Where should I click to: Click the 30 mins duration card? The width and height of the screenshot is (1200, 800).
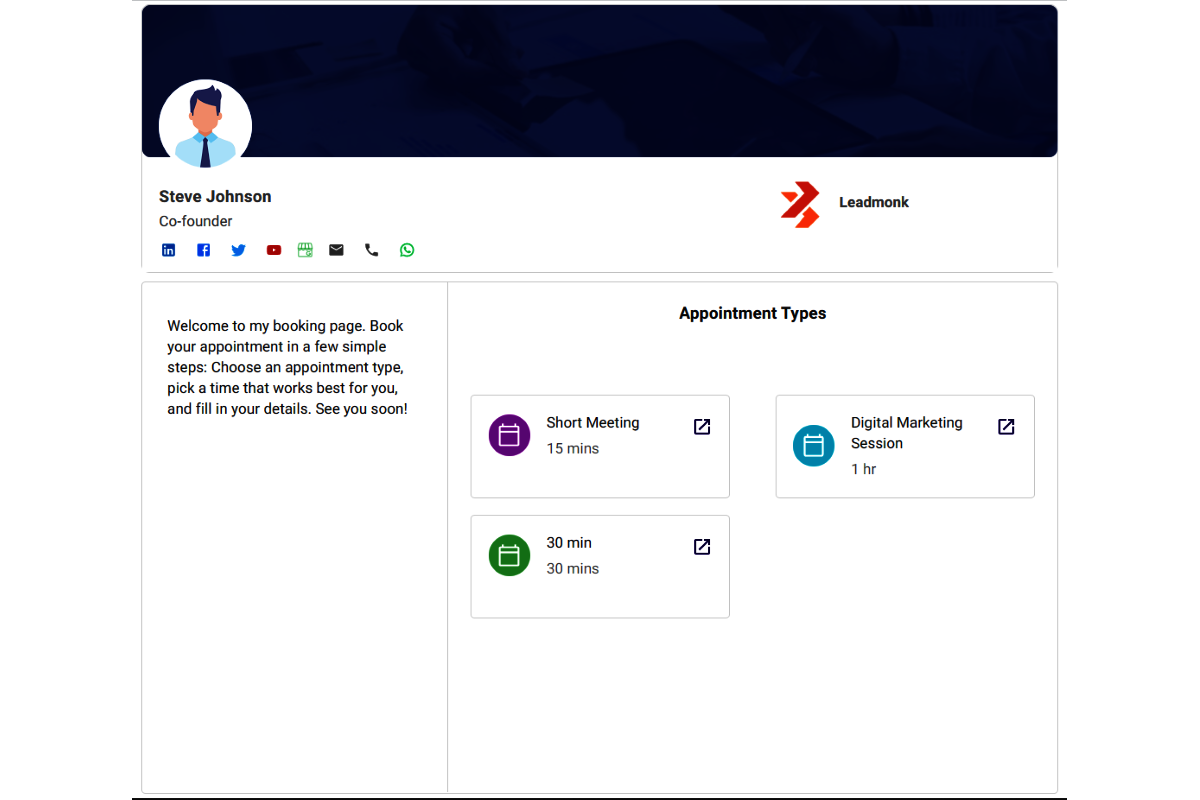tap(600, 566)
